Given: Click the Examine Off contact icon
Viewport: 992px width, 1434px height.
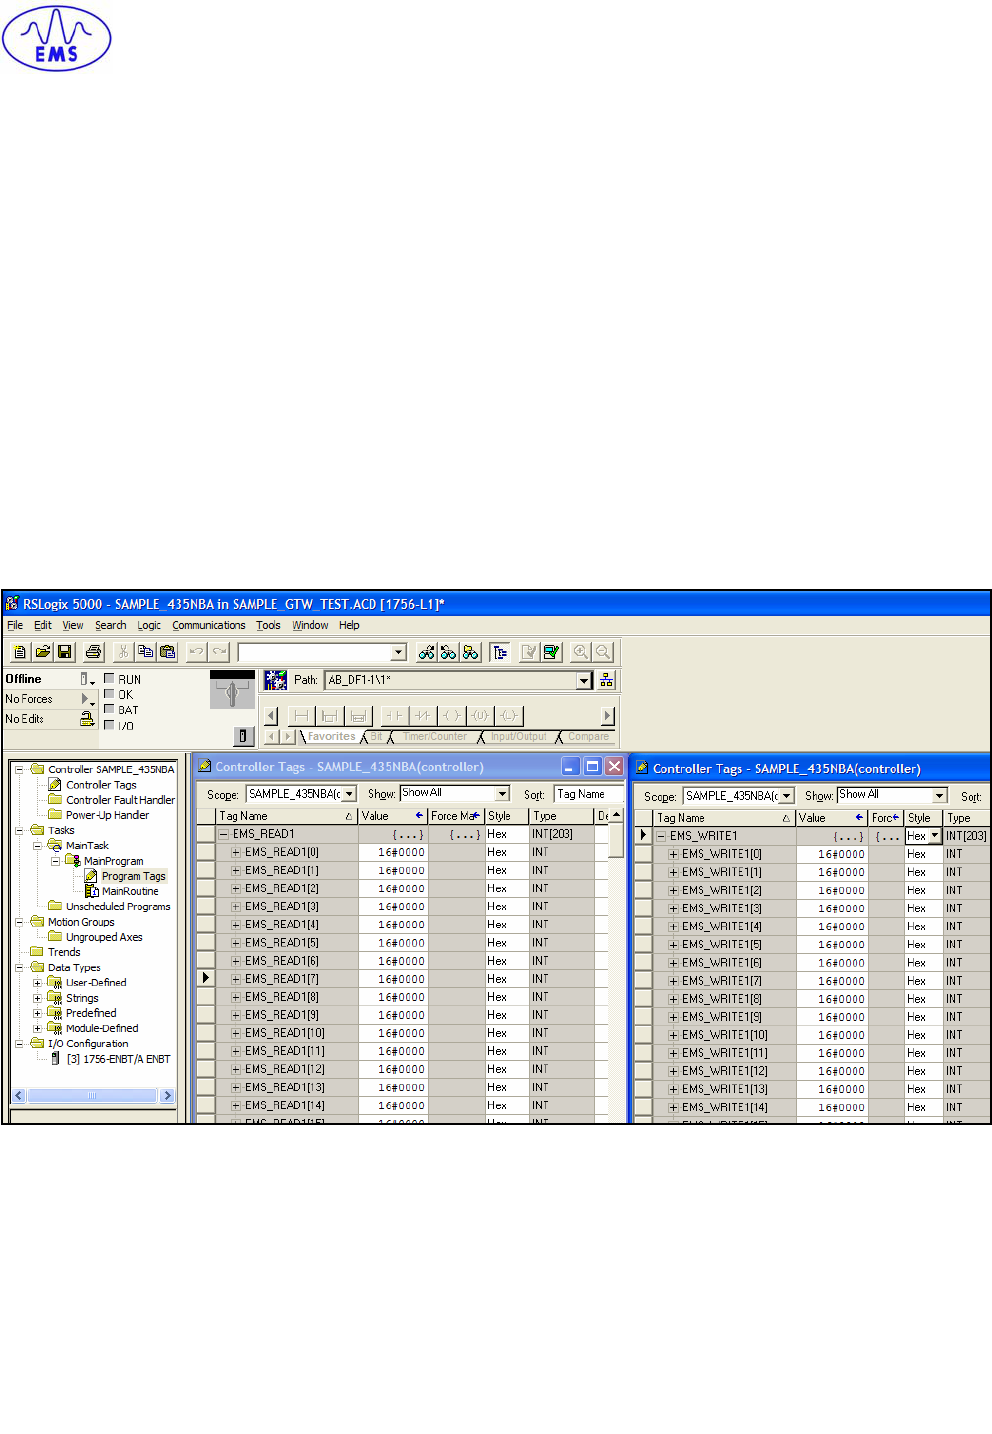Looking at the screenshot, I should click(423, 715).
